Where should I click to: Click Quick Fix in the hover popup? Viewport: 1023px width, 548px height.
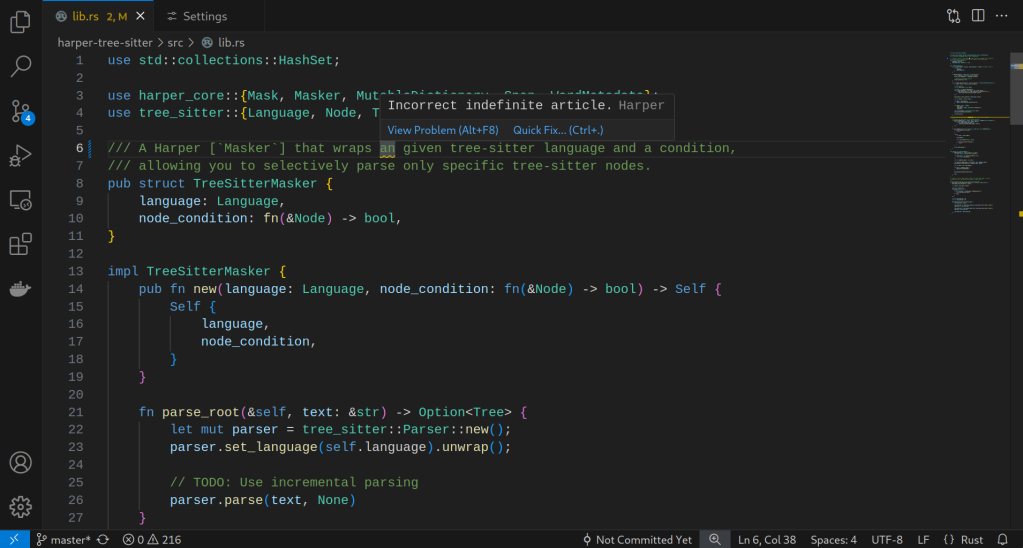558,130
